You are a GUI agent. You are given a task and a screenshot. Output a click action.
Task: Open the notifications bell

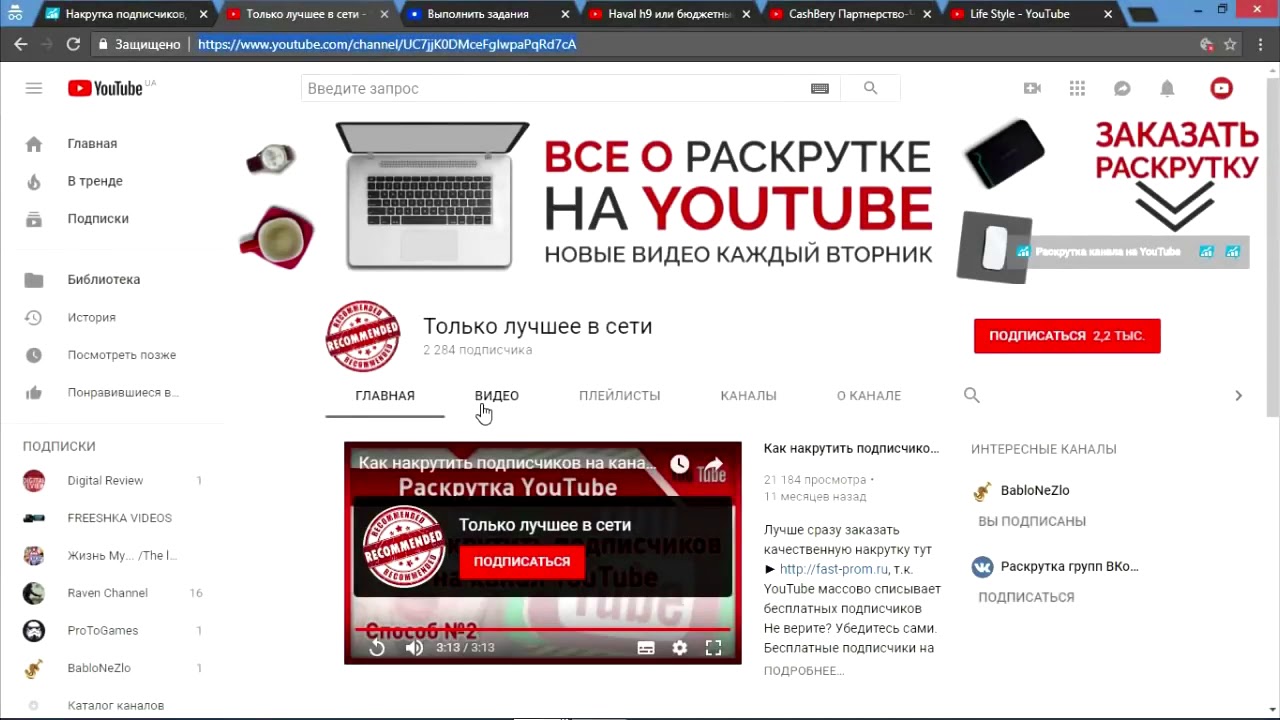pyautogui.click(x=1167, y=88)
